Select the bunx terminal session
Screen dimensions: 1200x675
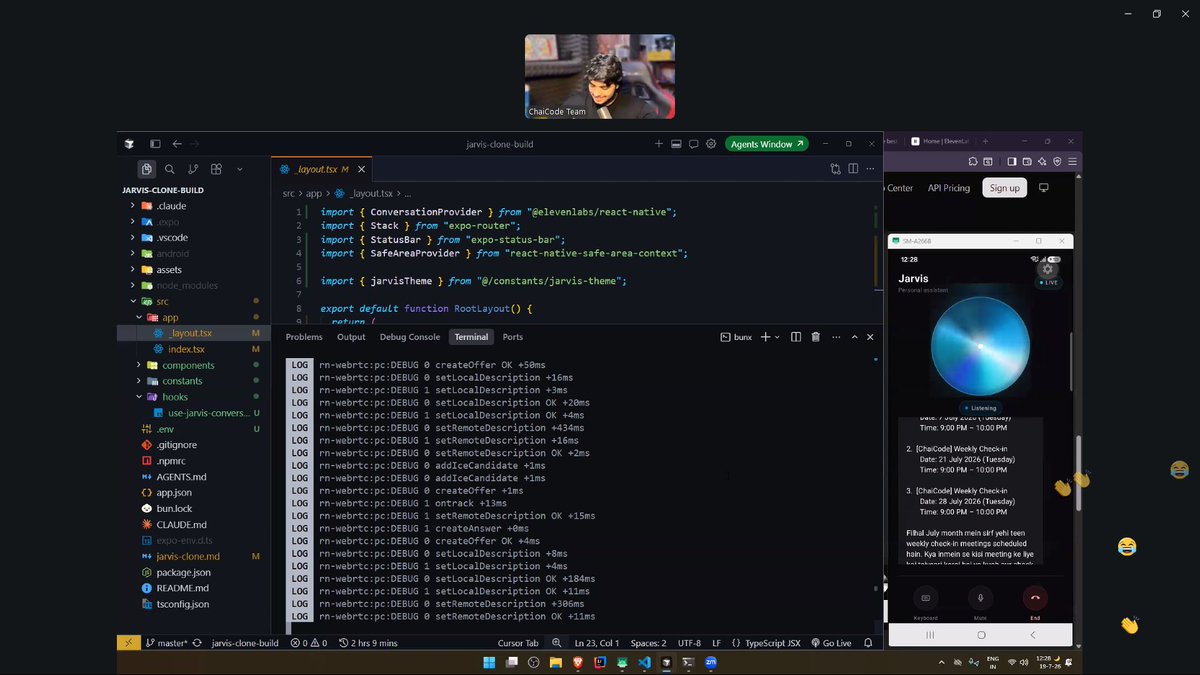coord(736,337)
